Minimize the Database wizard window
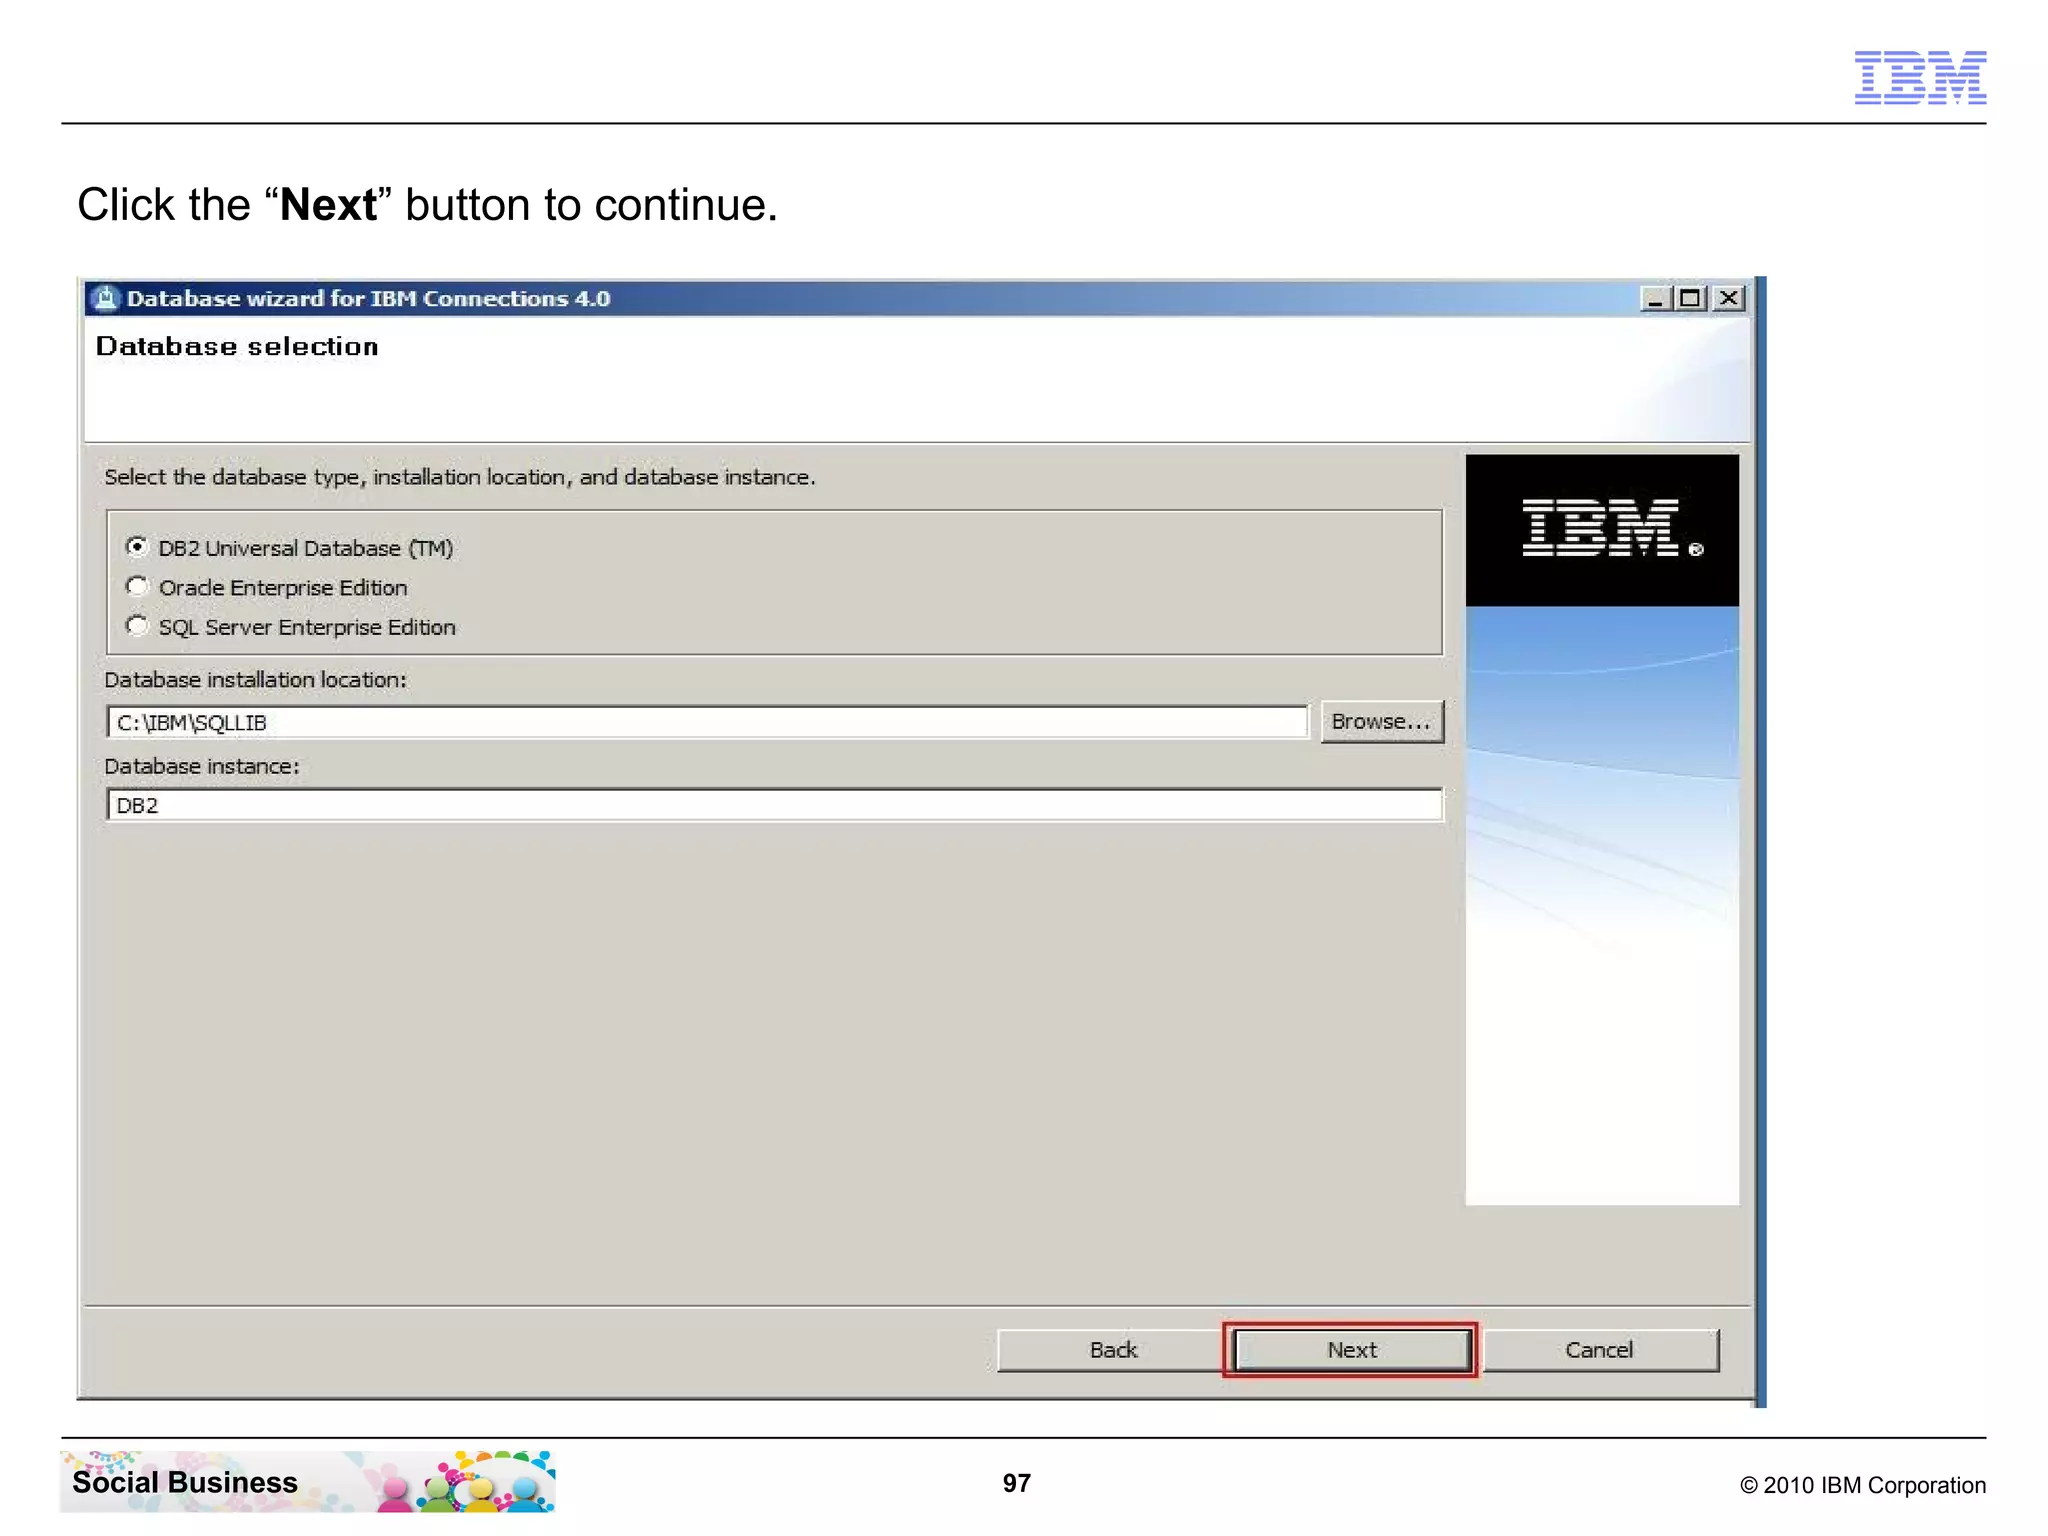Viewport: 2048px width, 1536px height. pos(1656,298)
